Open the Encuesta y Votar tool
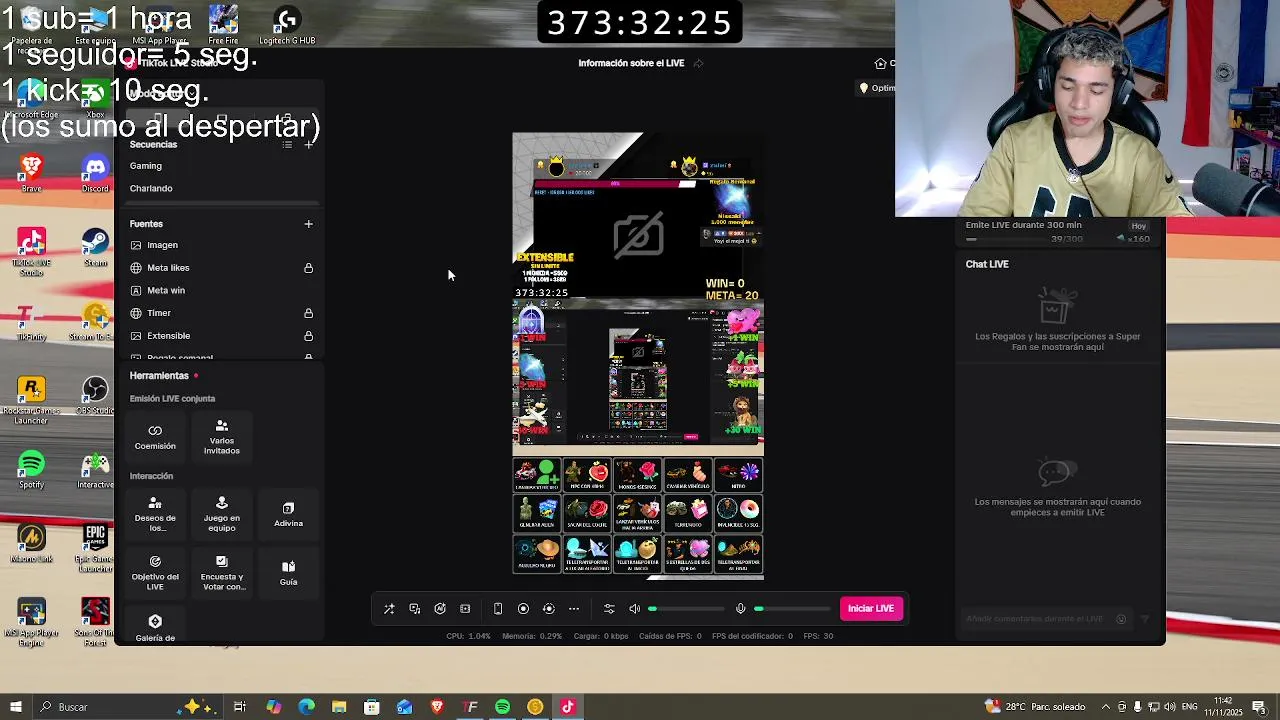Screen dimensions: 1280x720 [x=222, y=573]
